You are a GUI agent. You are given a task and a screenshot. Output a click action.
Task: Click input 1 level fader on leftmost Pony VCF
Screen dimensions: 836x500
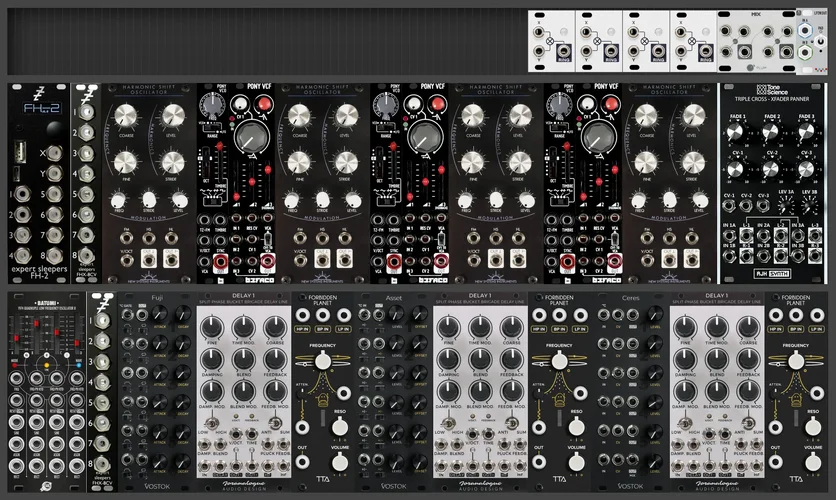[x=236, y=197]
